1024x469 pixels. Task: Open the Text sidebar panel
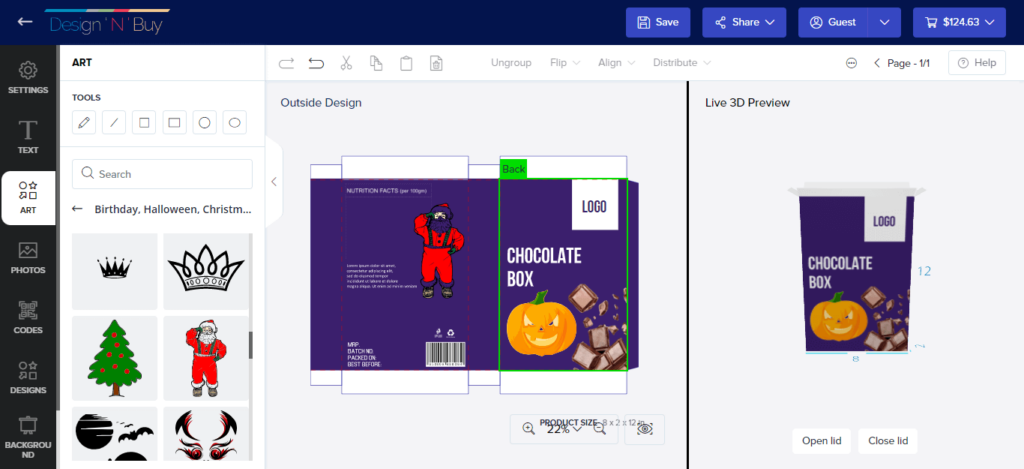(x=28, y=137)
